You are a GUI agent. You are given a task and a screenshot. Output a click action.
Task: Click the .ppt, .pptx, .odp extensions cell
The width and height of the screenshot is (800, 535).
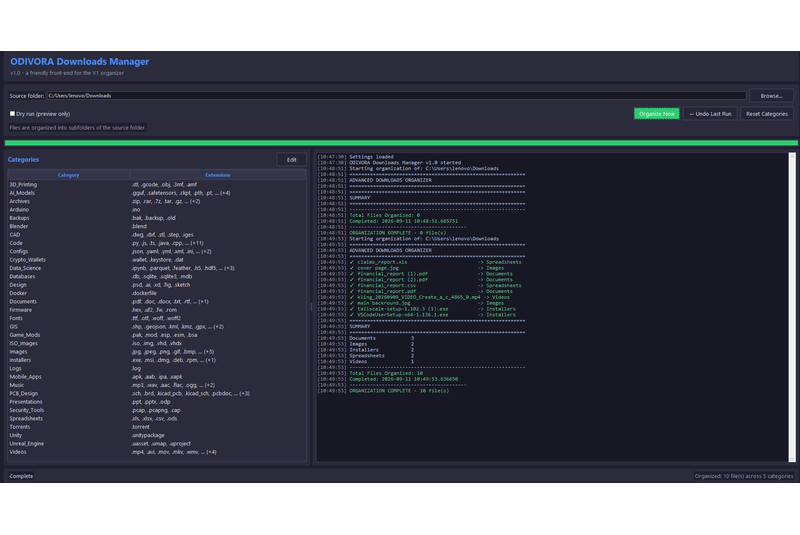tap(218, 402)
